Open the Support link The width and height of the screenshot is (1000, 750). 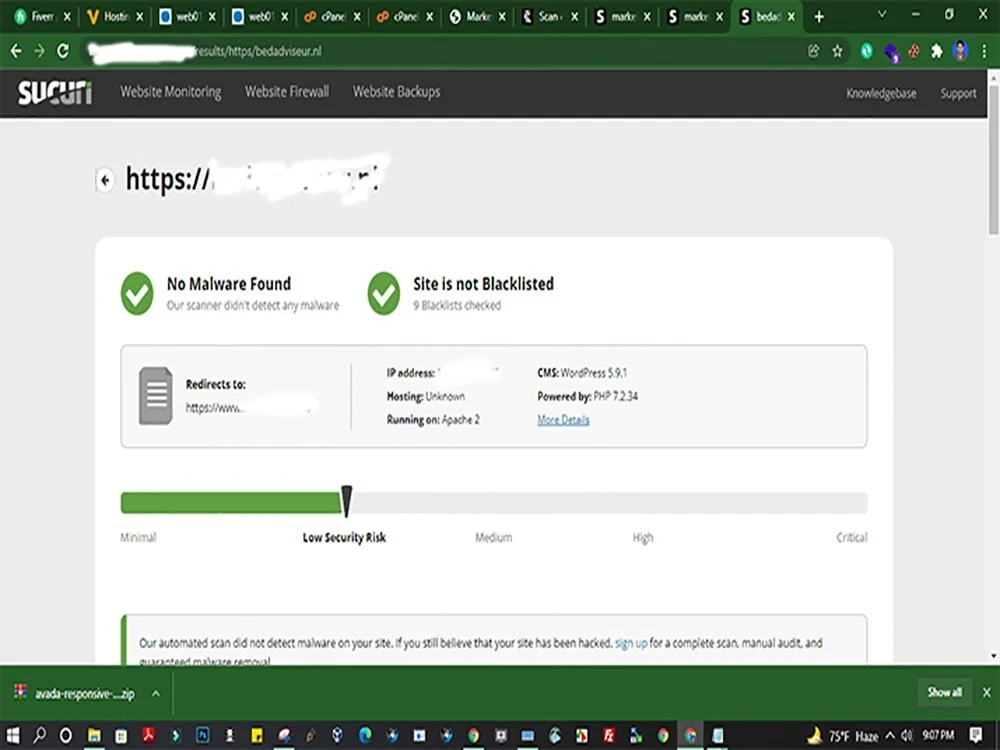pos(958,94)
